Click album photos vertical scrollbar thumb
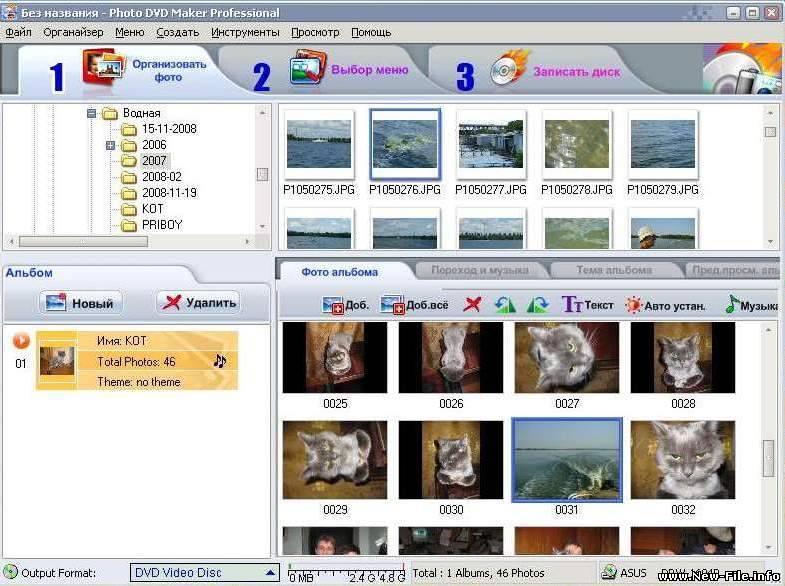Screen dimensions: 785x586 (x=769, y=458)
